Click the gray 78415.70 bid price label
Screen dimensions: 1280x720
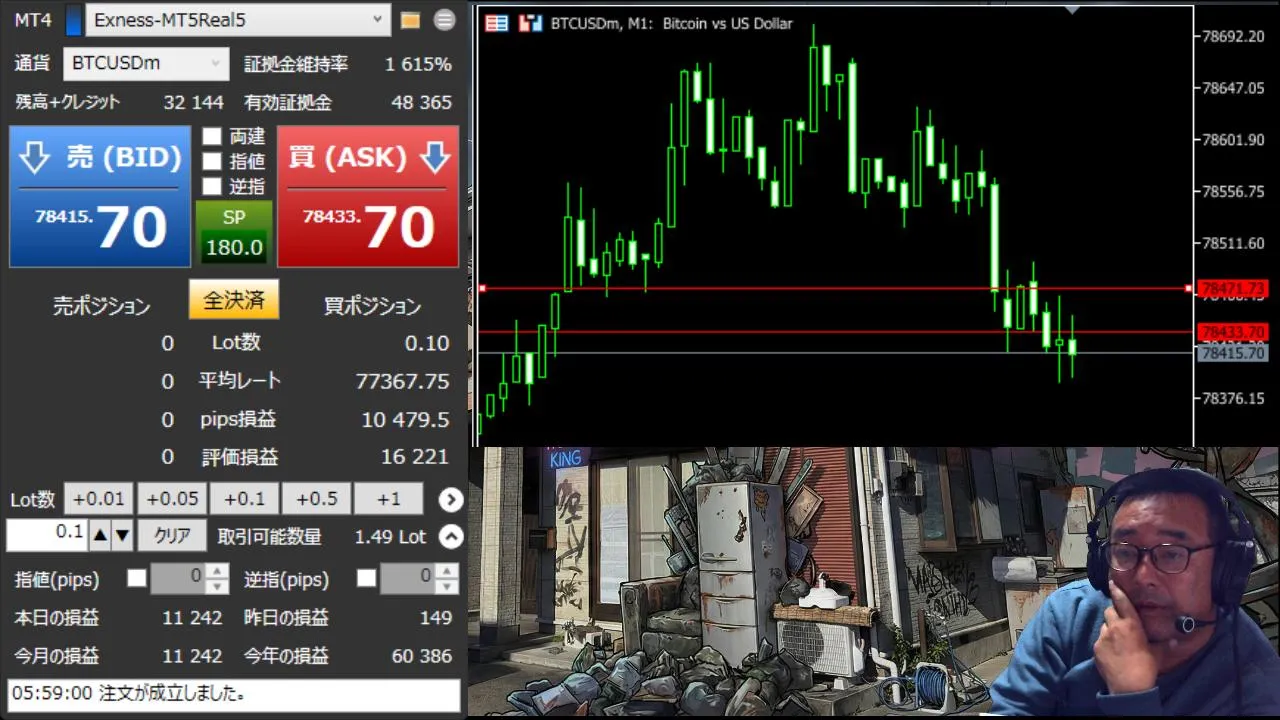click(x=1232, y=353)
